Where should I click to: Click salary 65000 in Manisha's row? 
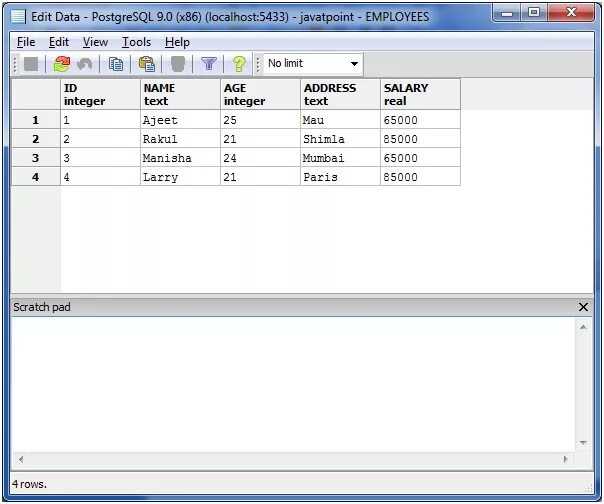click(420, 158)
